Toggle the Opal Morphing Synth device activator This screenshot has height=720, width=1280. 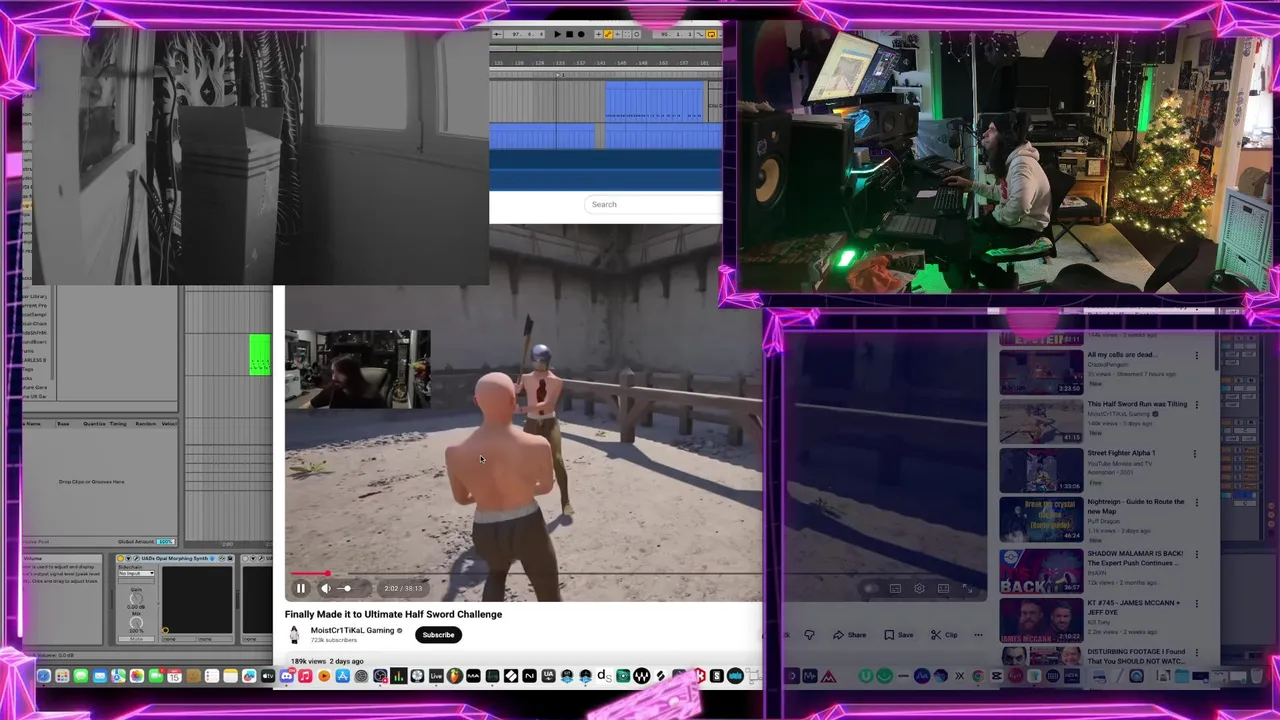121,558
